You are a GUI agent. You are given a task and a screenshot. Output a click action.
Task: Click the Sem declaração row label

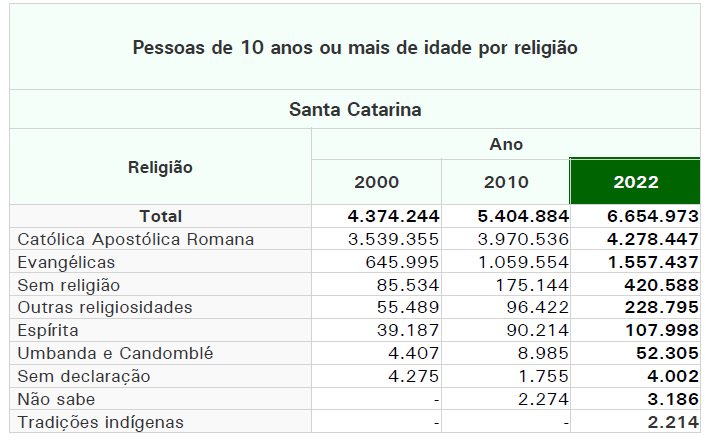click(84, 376)
